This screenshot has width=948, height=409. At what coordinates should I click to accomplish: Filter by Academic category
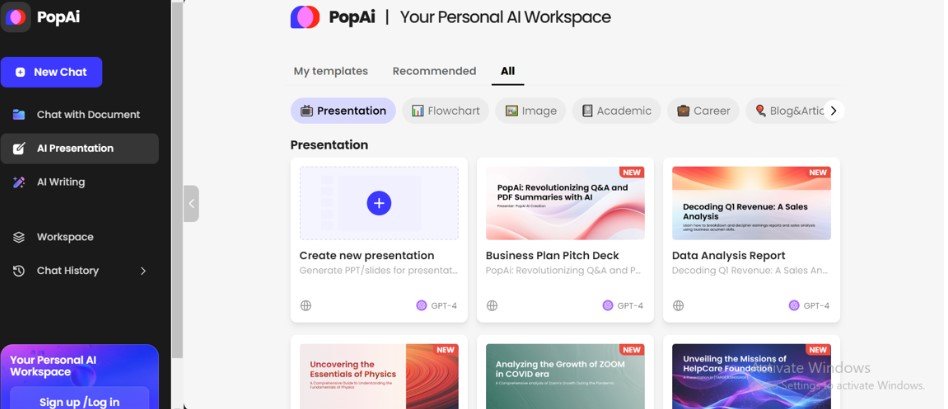(x=617, y=111)
